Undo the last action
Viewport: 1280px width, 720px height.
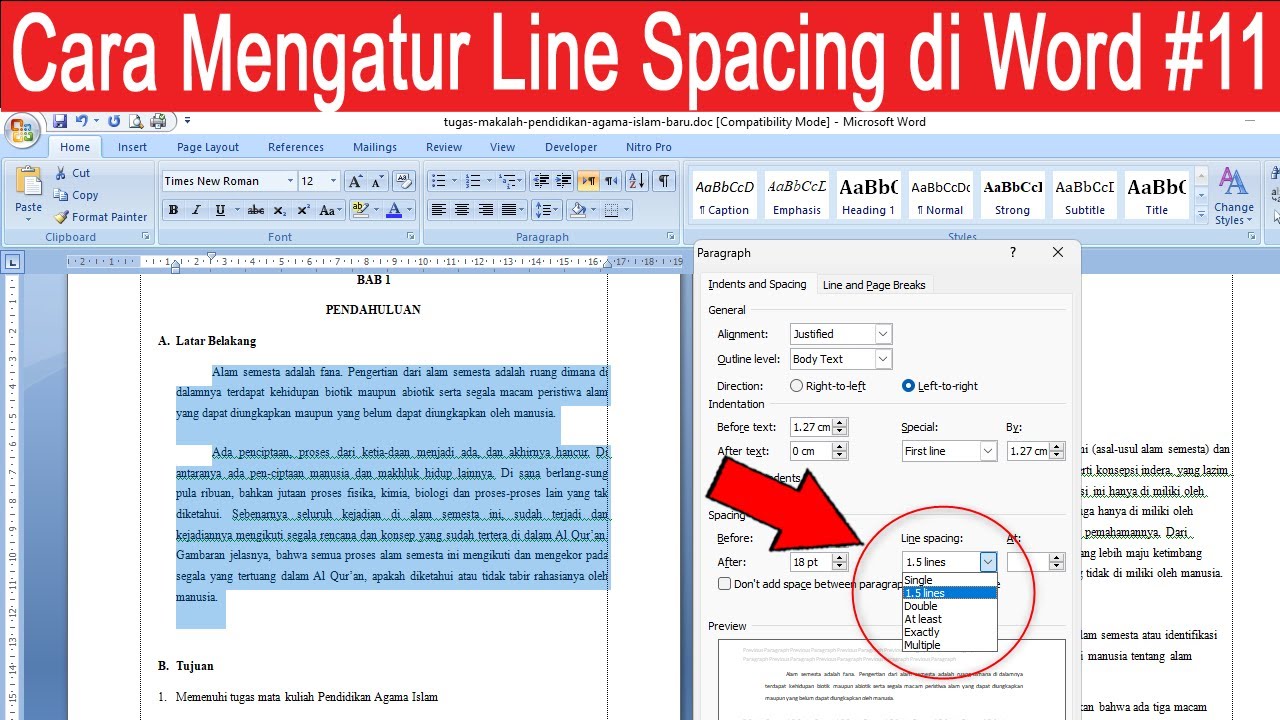point(82,121)
